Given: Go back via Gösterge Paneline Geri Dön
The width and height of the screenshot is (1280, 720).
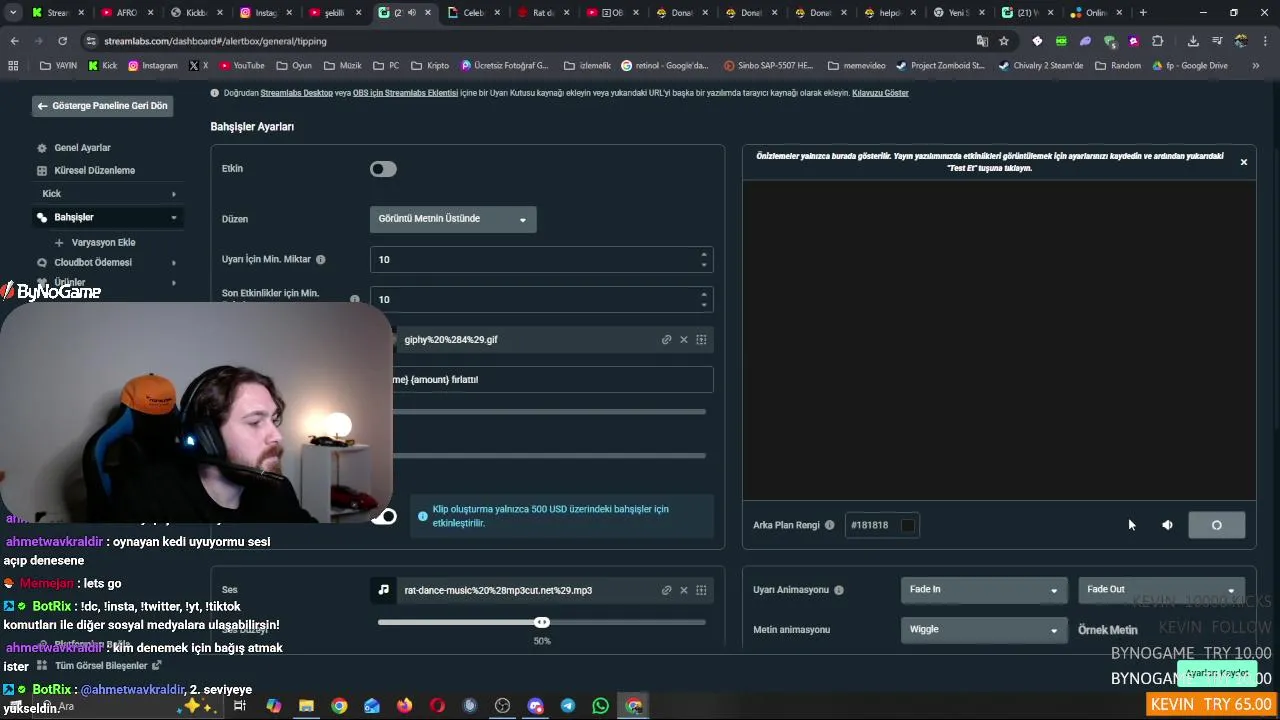Looking at the screenshot, I should (x=102, y=106).
